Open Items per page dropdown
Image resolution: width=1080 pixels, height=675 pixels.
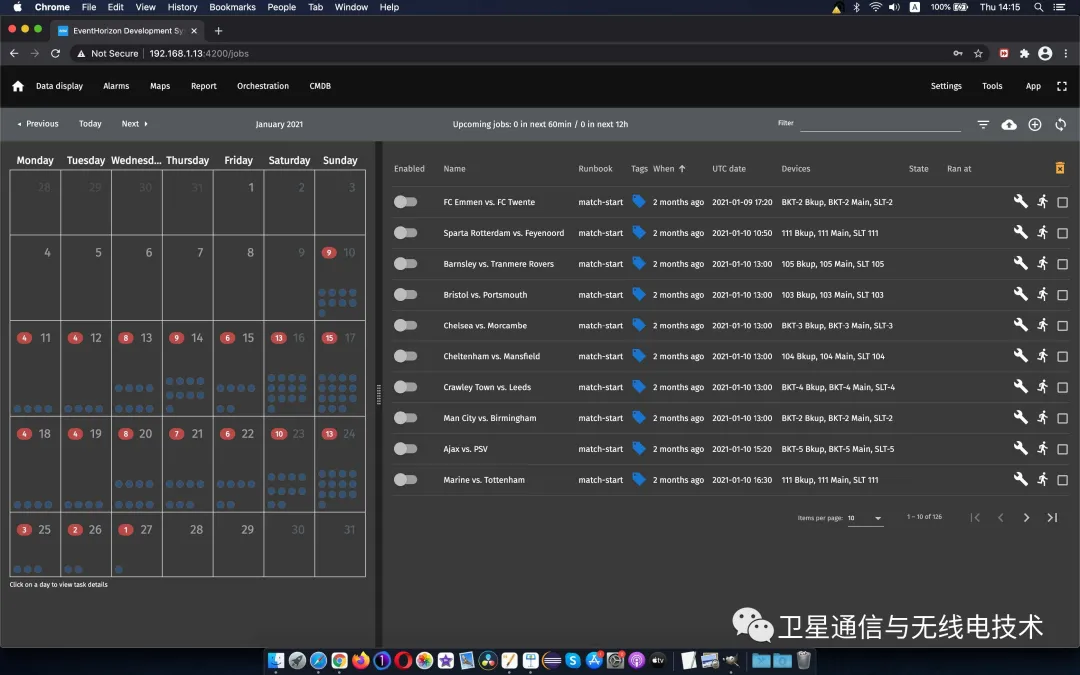point(865,518)
